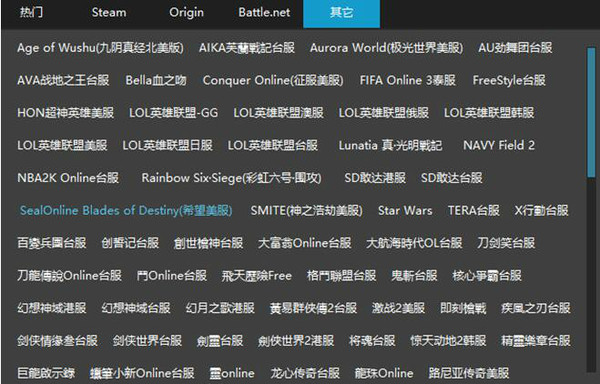Choose 剑侠情缘叁台服
This screenshot has height=384, width=600.
(x=57, y=340)
